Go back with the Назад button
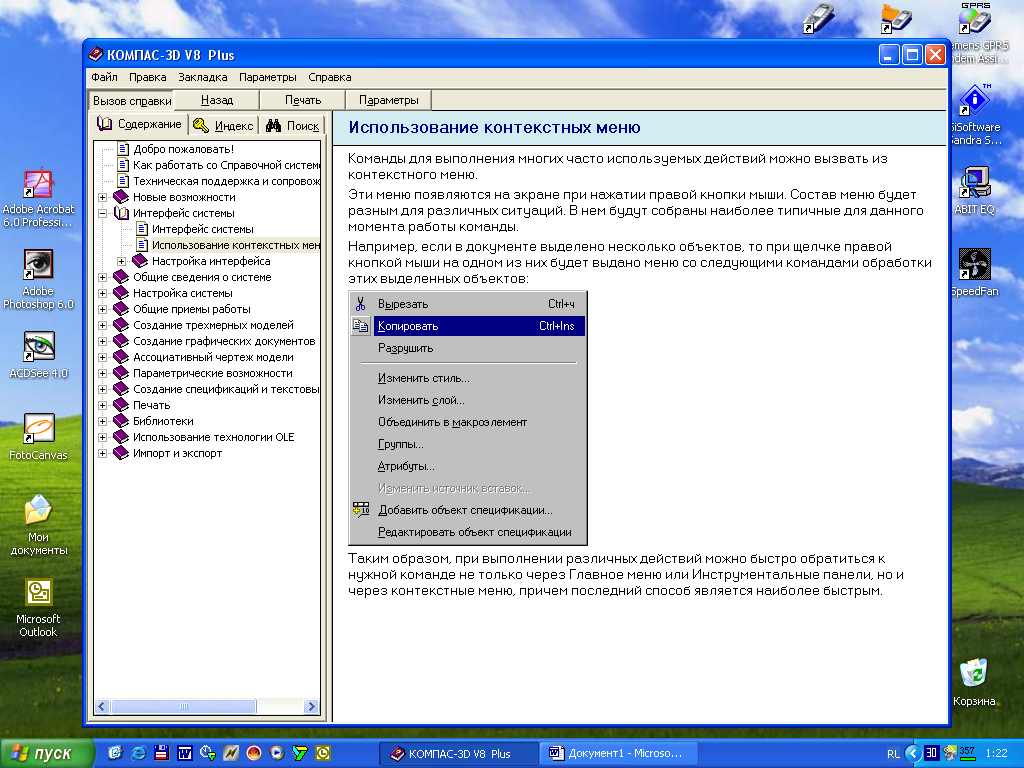This screenshot has width=1024, height=768. point(217,100)
